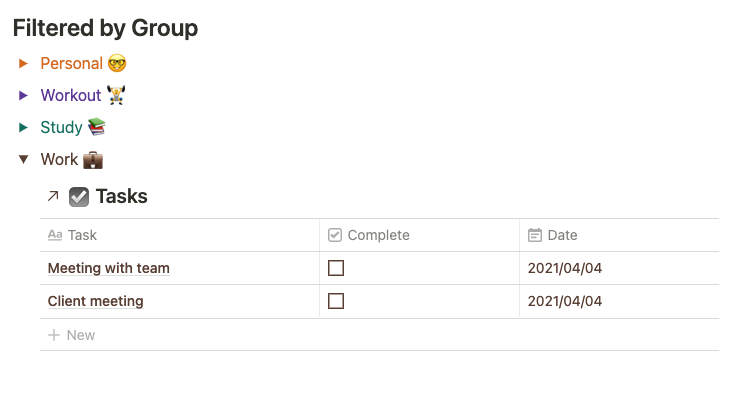Check Complete for Meeting with team
The width and height of the screenshot is (744, 408).
[336, 268]
